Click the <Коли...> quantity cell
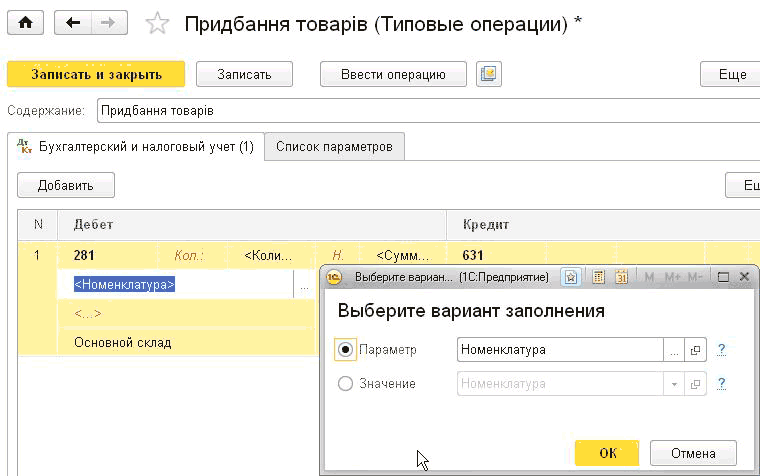This screenshot has height=476, width=760. point(269,255)
